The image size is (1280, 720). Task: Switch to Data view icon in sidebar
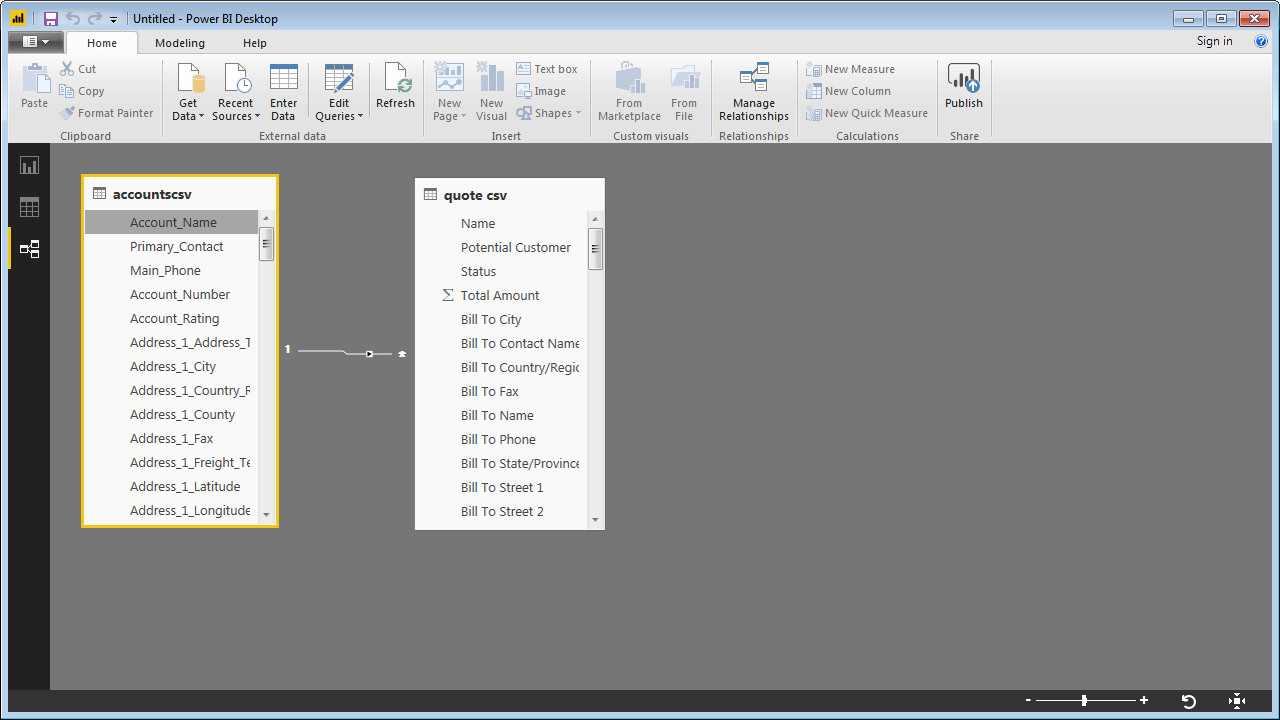(29, 208)
